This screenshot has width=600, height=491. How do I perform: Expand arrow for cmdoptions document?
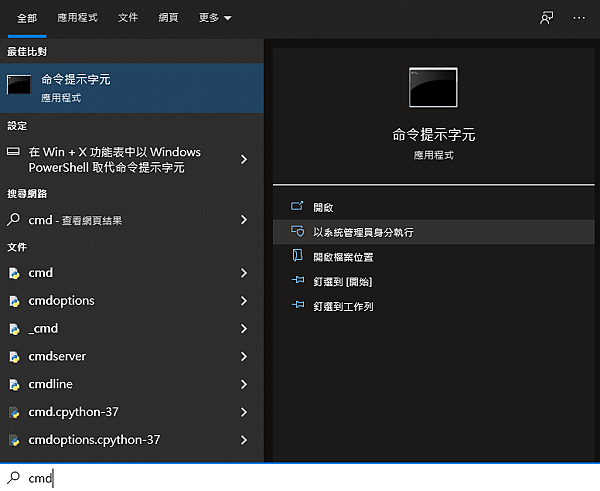(x=244, y=301)
